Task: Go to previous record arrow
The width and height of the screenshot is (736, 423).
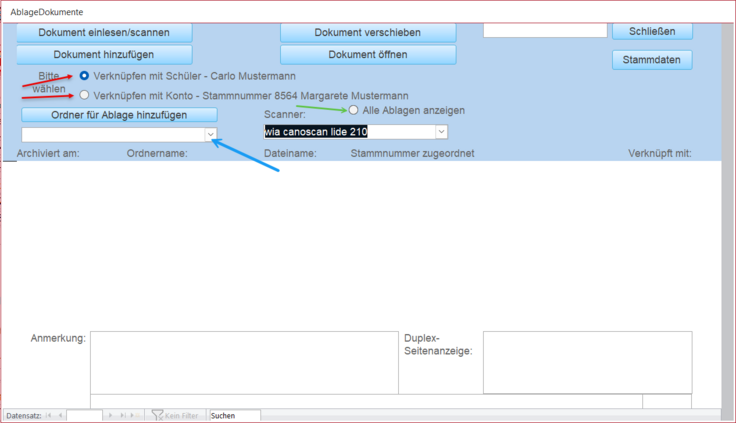Action: [59, 415]
